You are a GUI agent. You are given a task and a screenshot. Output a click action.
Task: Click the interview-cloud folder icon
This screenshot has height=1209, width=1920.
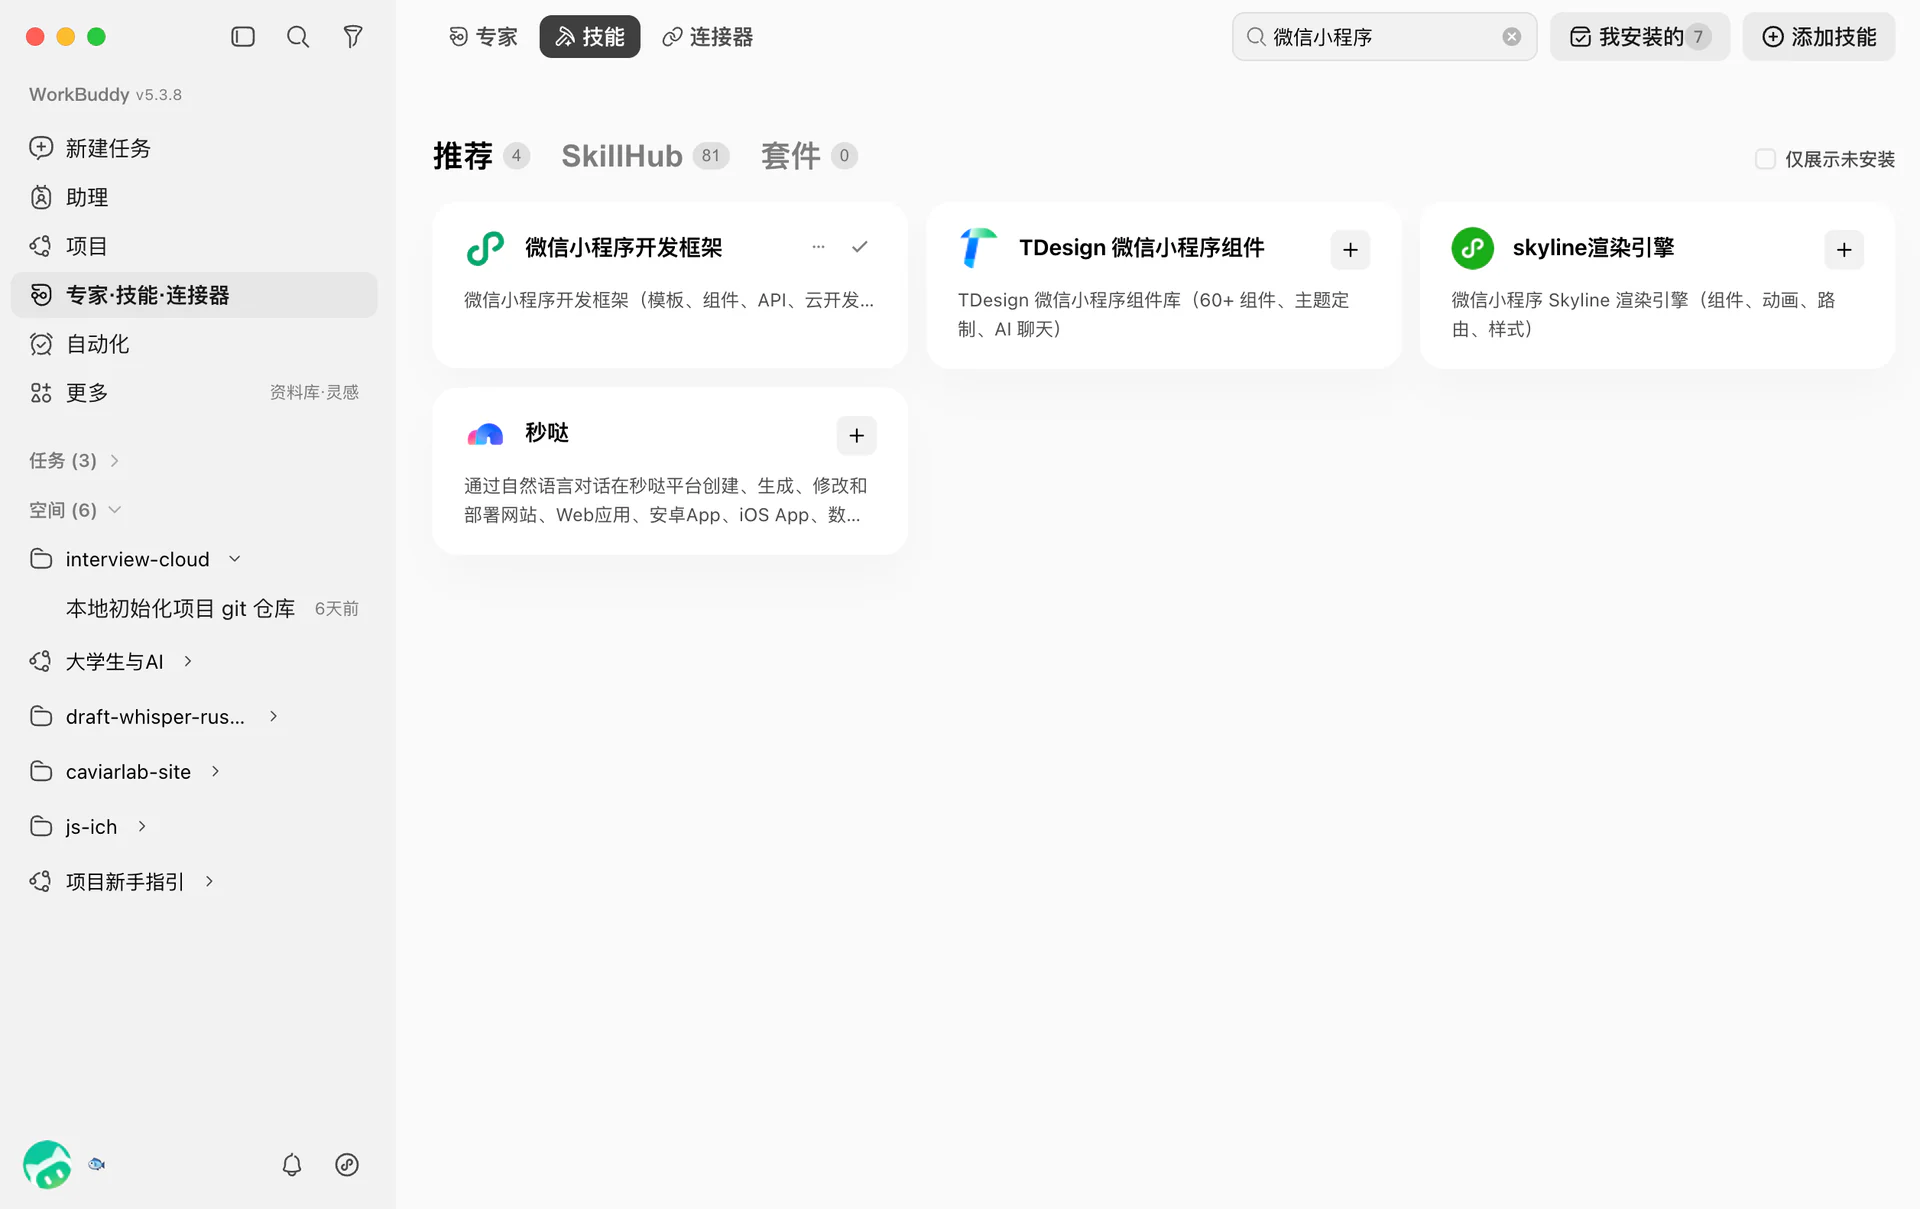[41, 559]
